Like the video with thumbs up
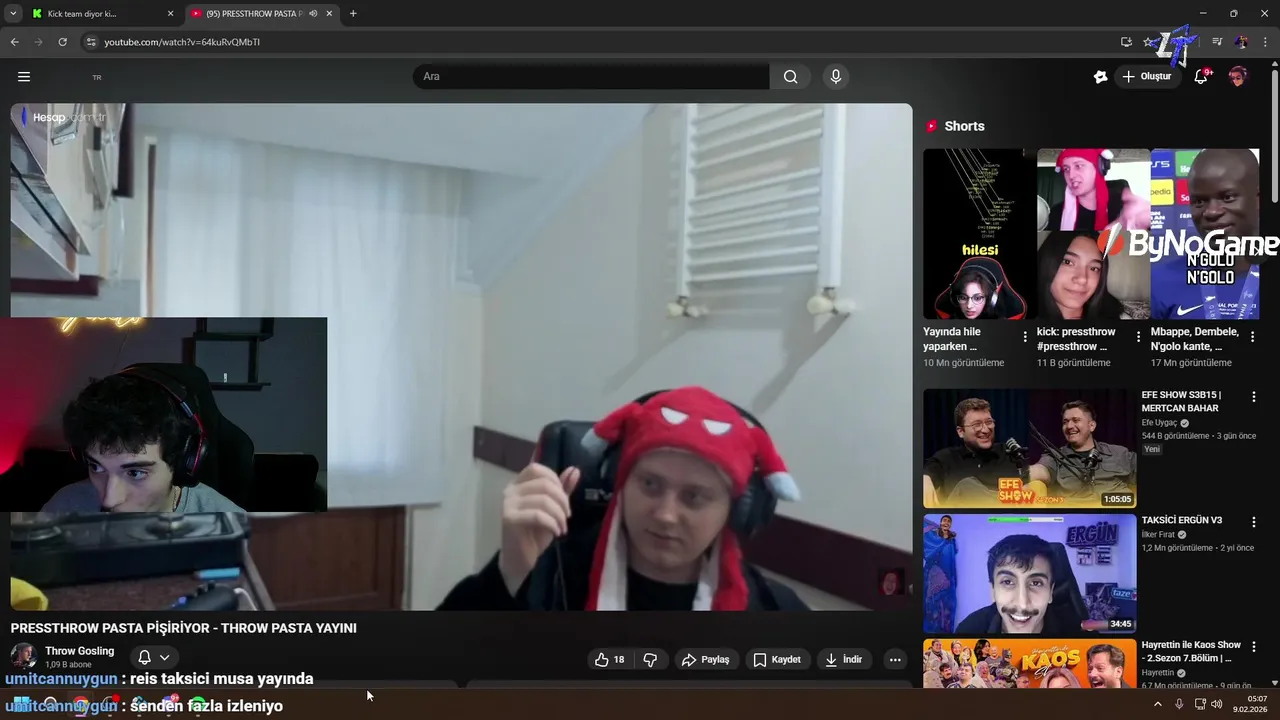Screen dimensions: 1280x720 pyautogui.click(x=609, y=660)
